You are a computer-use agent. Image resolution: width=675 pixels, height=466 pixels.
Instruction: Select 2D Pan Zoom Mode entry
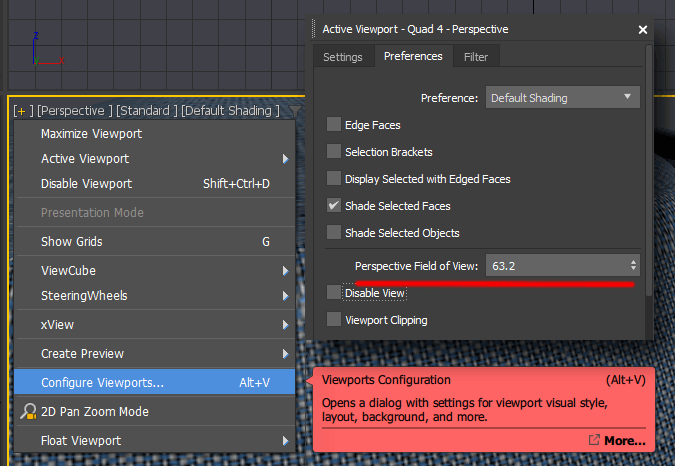pyautogui.click(x=155, y=411)
